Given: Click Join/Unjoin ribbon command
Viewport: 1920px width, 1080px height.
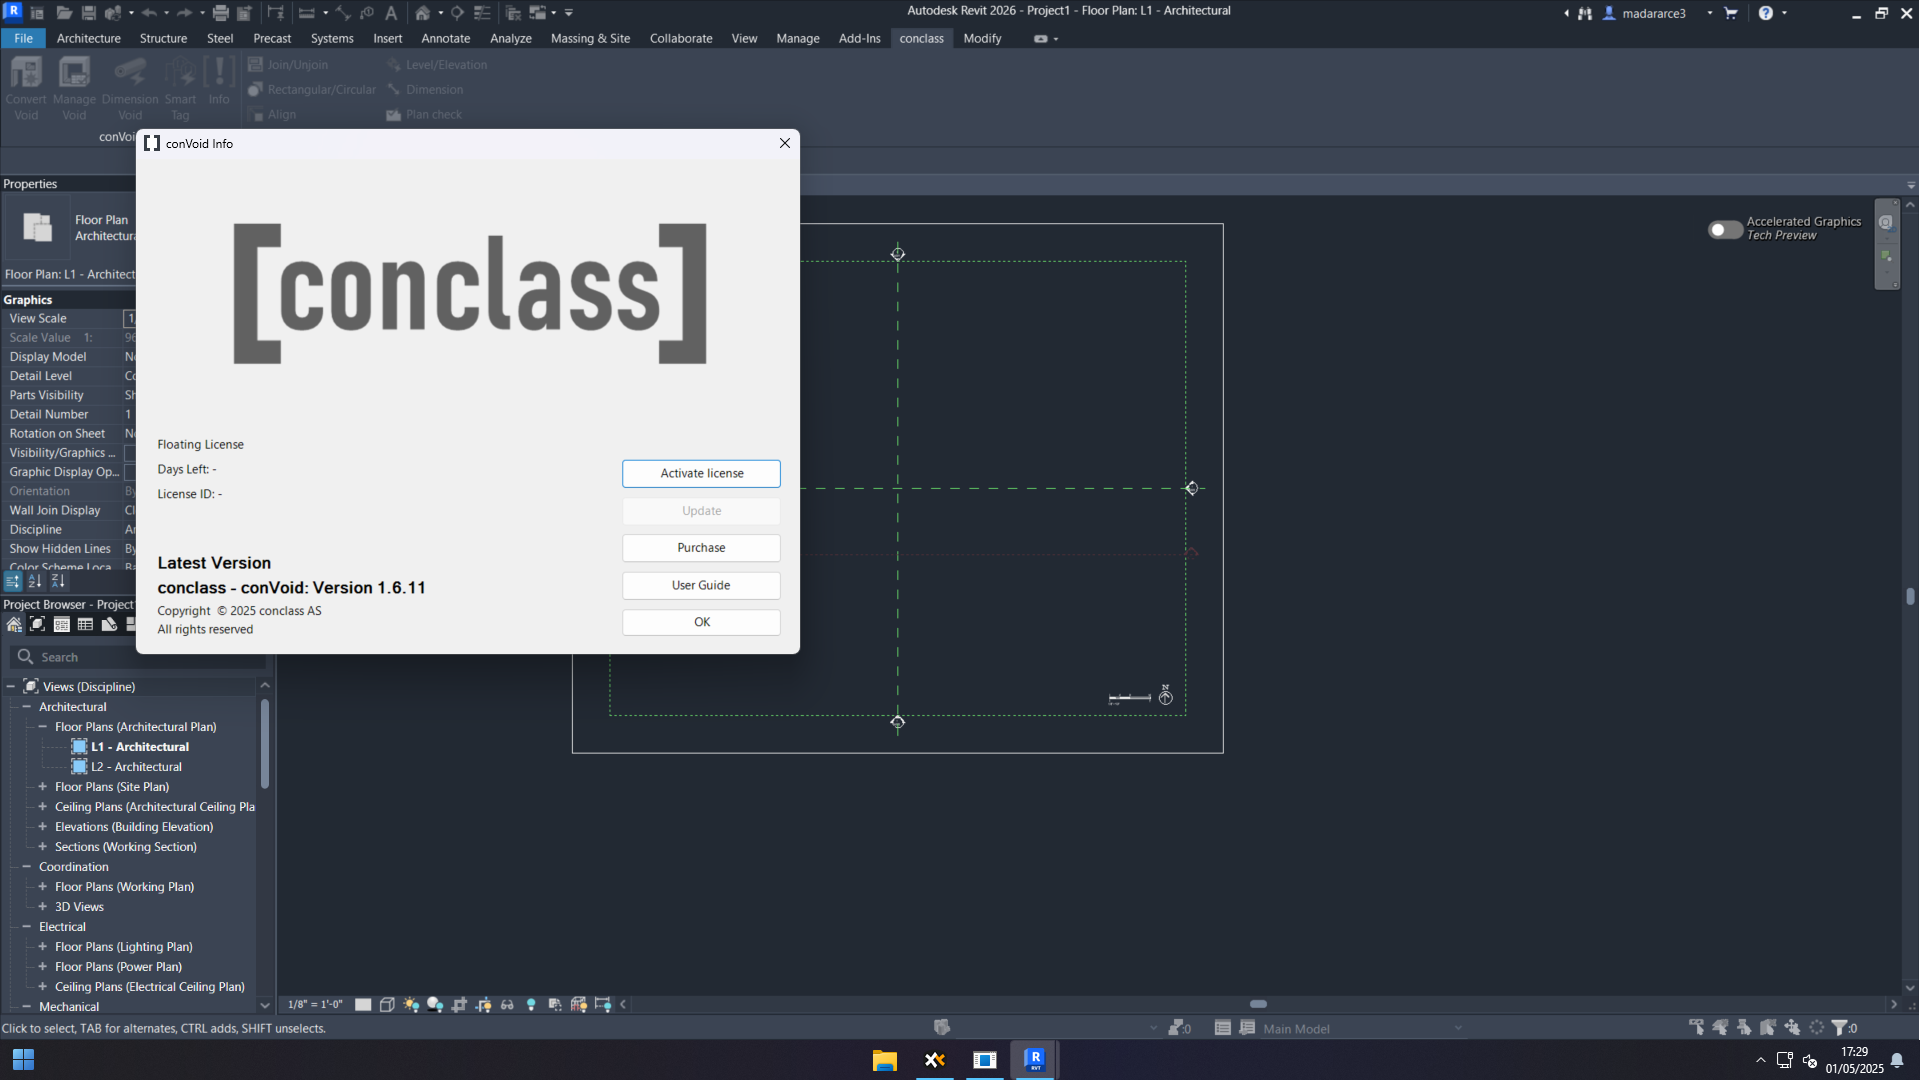Looking at the screenshot, I should [x=288, y=65].
